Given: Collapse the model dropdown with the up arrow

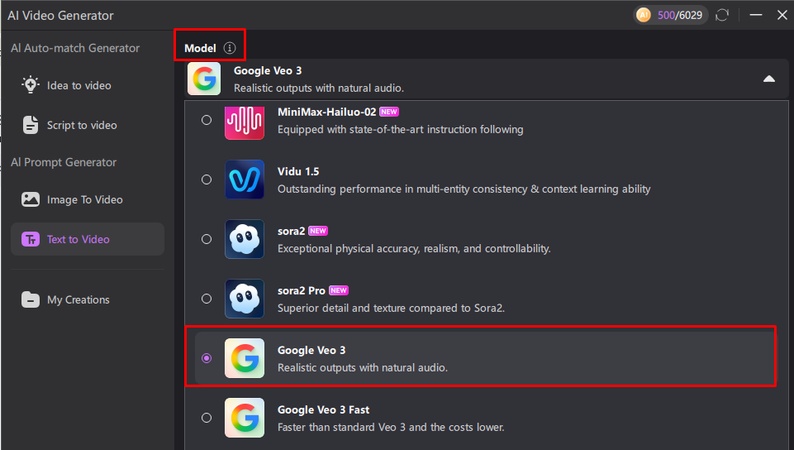Looking at the screenshot, I should tap(768, 78).
